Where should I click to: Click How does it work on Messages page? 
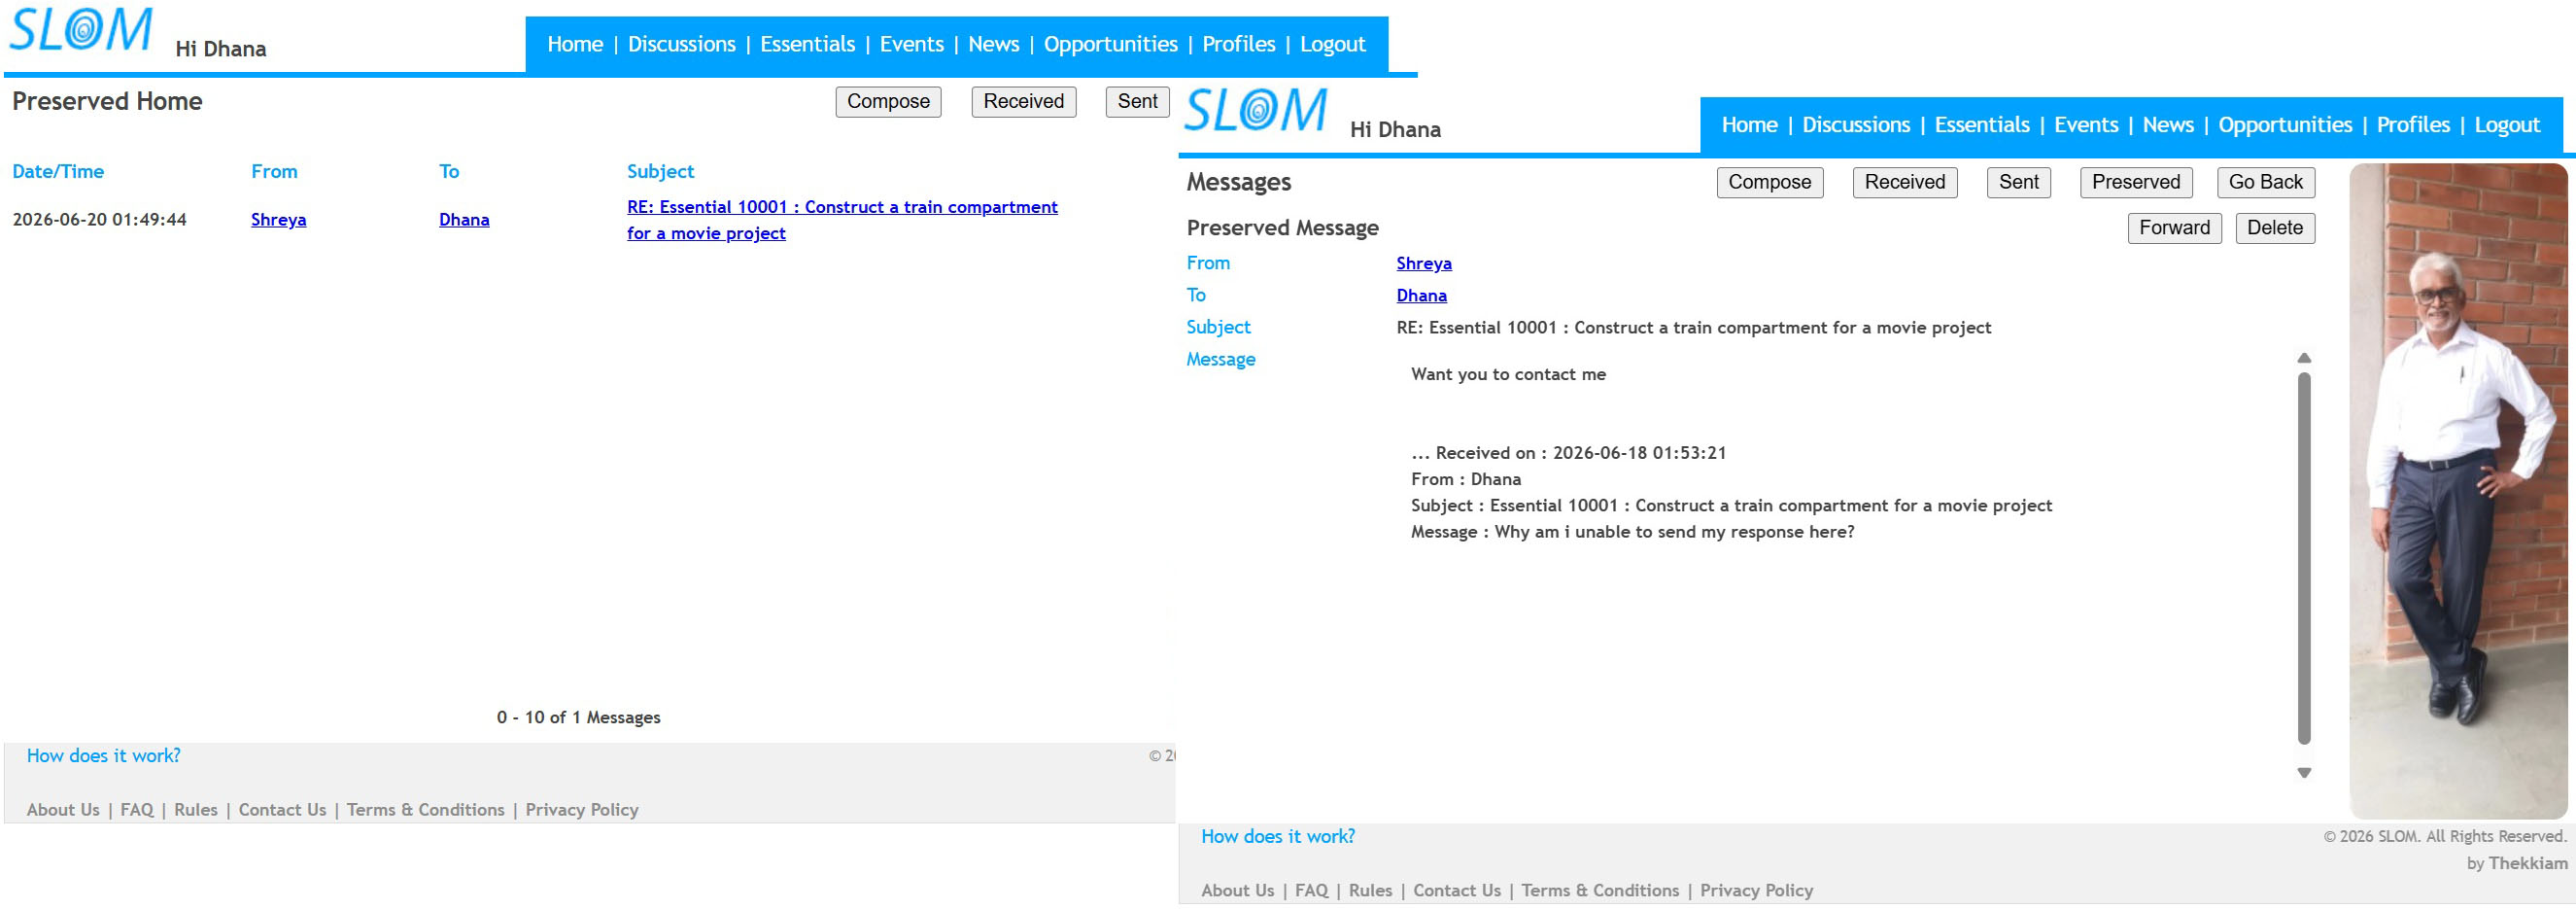click(1278, 837)
